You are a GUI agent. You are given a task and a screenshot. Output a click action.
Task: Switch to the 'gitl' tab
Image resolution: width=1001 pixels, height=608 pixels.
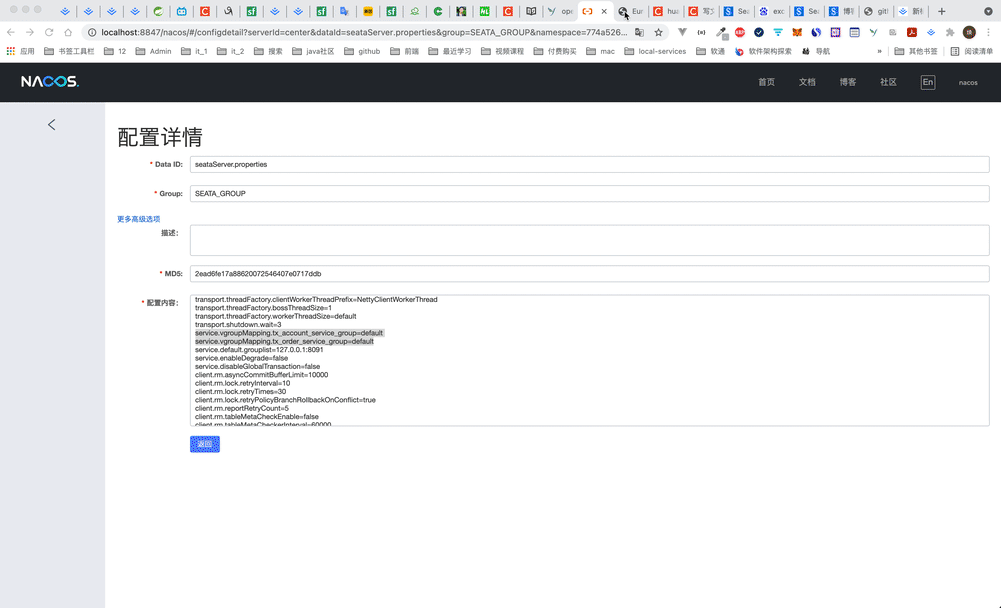[x=876, y=11]
